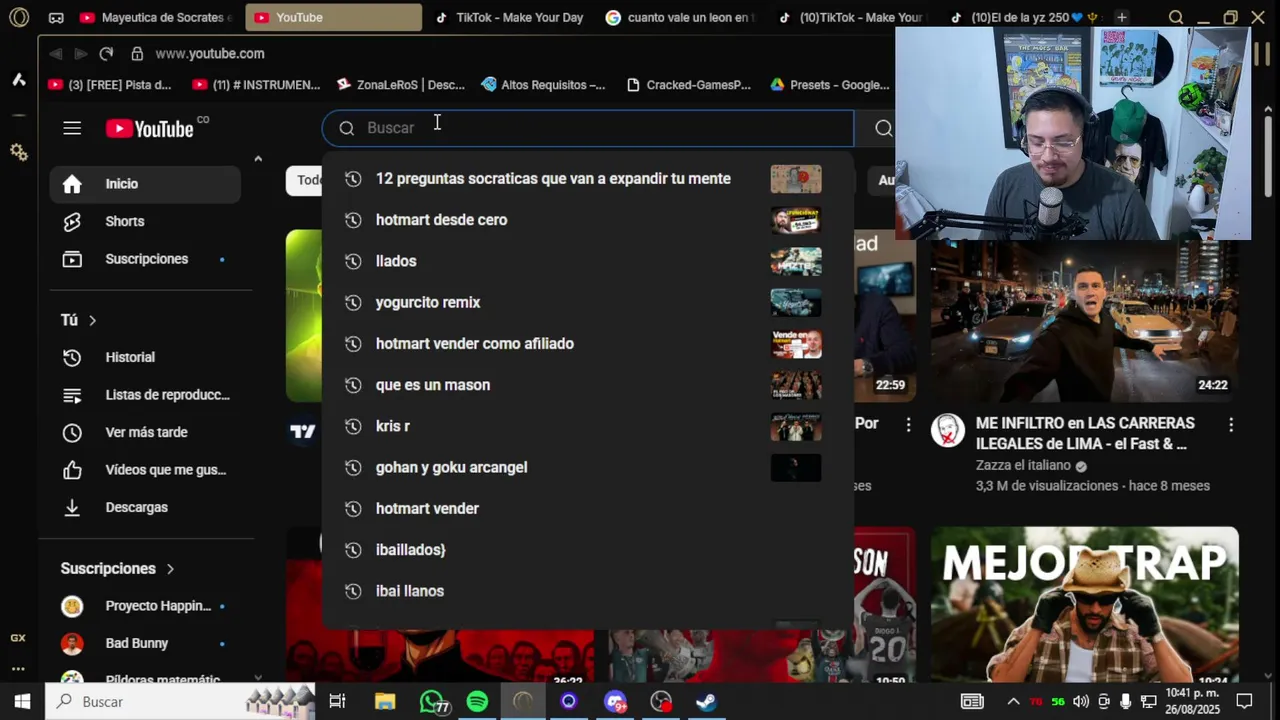Open Spotify from the taskbar

[x=477, y=702]
